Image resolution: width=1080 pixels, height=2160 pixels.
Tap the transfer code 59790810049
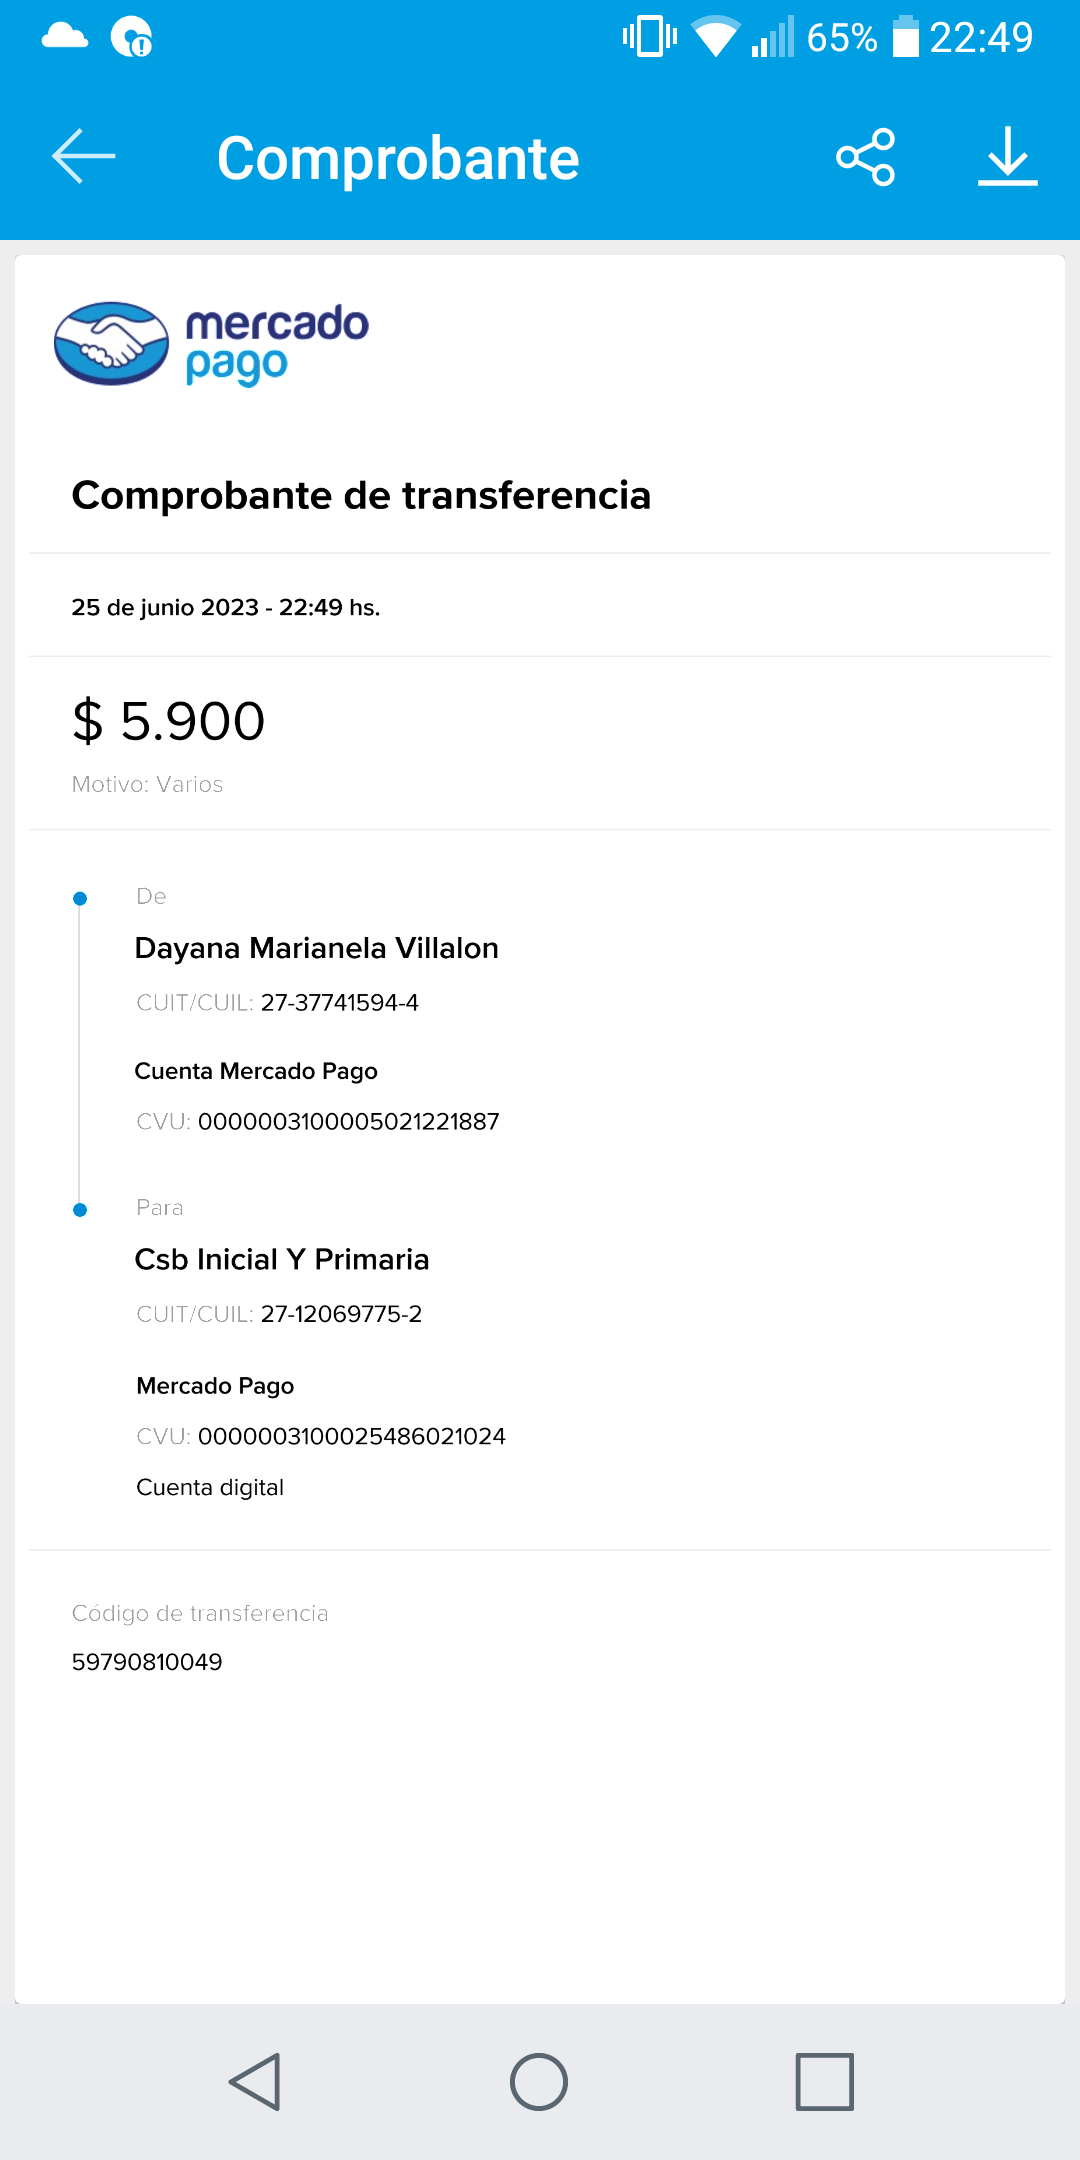[147, 1662]
